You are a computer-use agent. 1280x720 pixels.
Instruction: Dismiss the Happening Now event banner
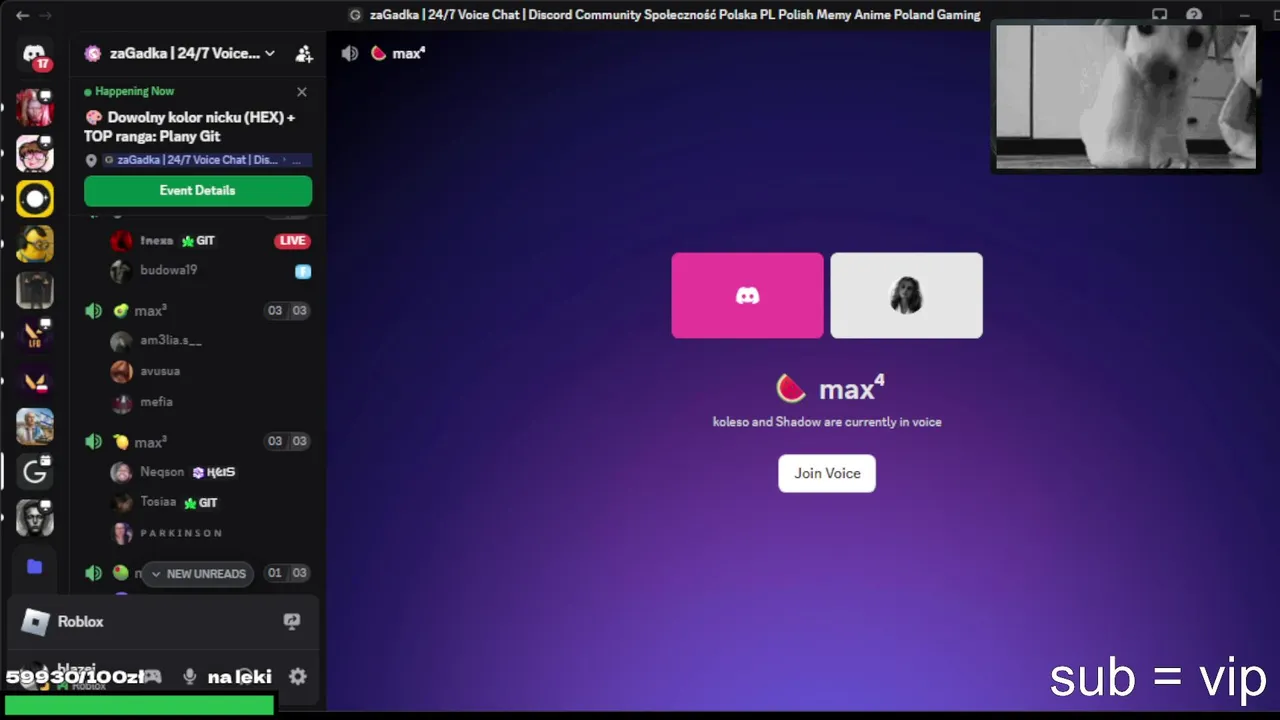(302, 92)
